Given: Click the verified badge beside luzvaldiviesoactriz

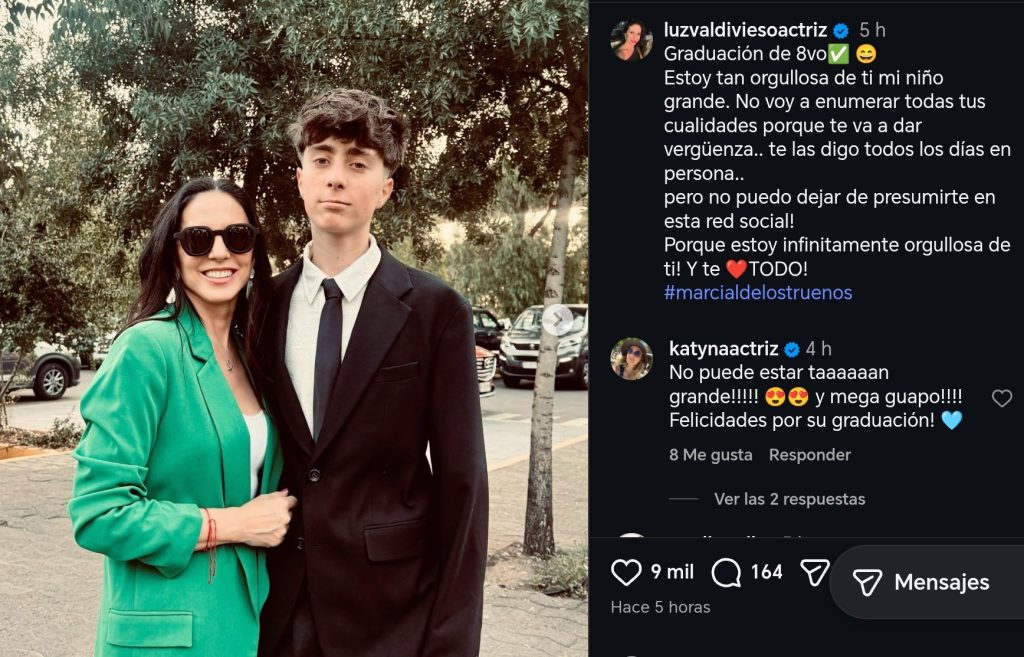Looking at the screenshot, I should (842, 31).
